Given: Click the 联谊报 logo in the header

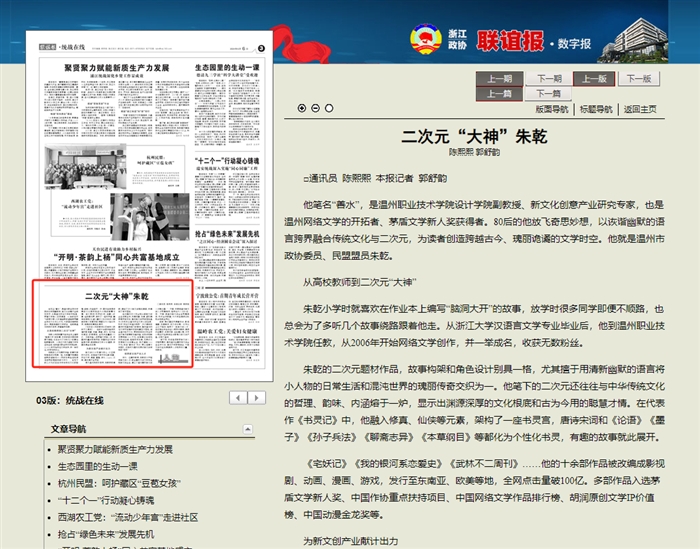Looking at the screenshot, I should pos(510,41).
